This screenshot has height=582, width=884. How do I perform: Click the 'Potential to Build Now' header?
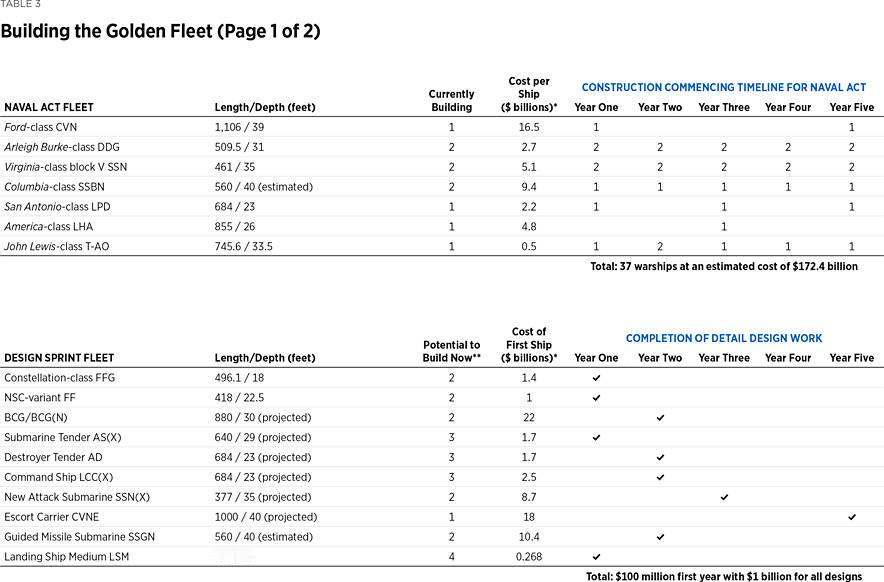(451, 351)
